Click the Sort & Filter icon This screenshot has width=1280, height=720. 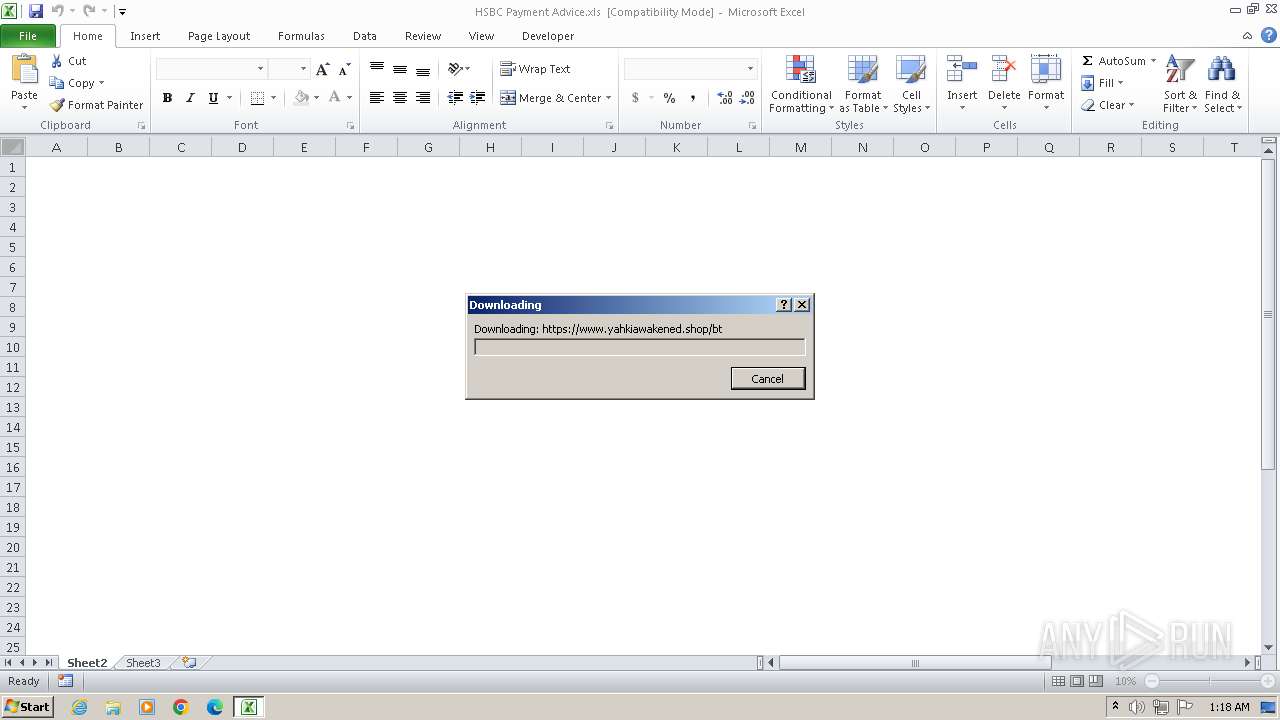click(1180, 70)
